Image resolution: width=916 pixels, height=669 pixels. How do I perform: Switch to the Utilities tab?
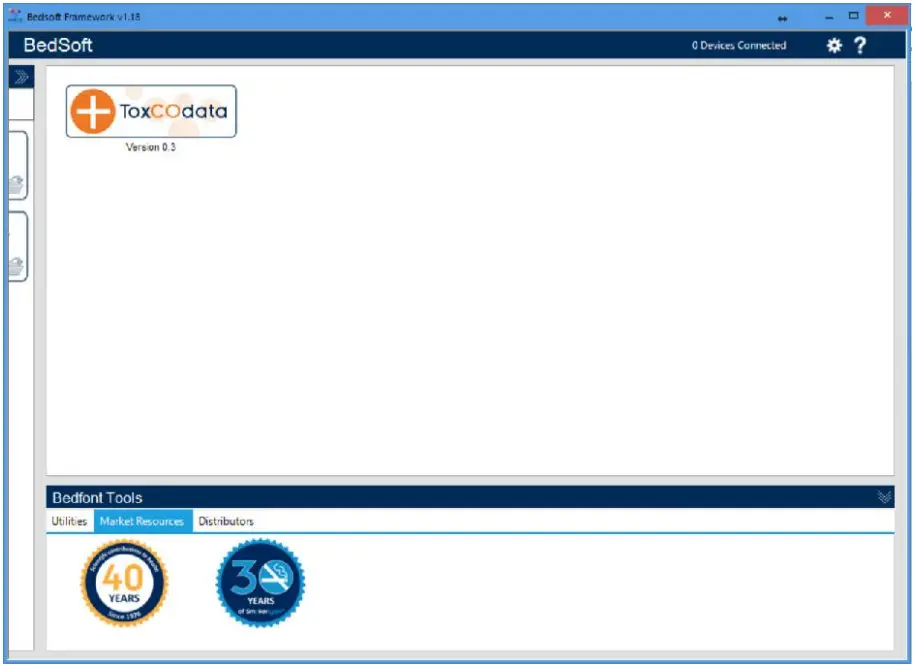[67, 521]
